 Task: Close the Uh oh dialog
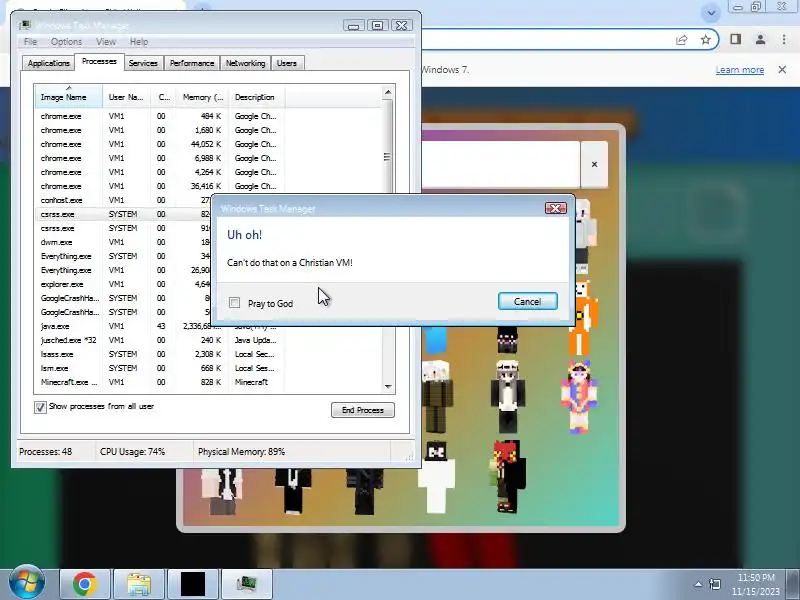coord(556,208)
